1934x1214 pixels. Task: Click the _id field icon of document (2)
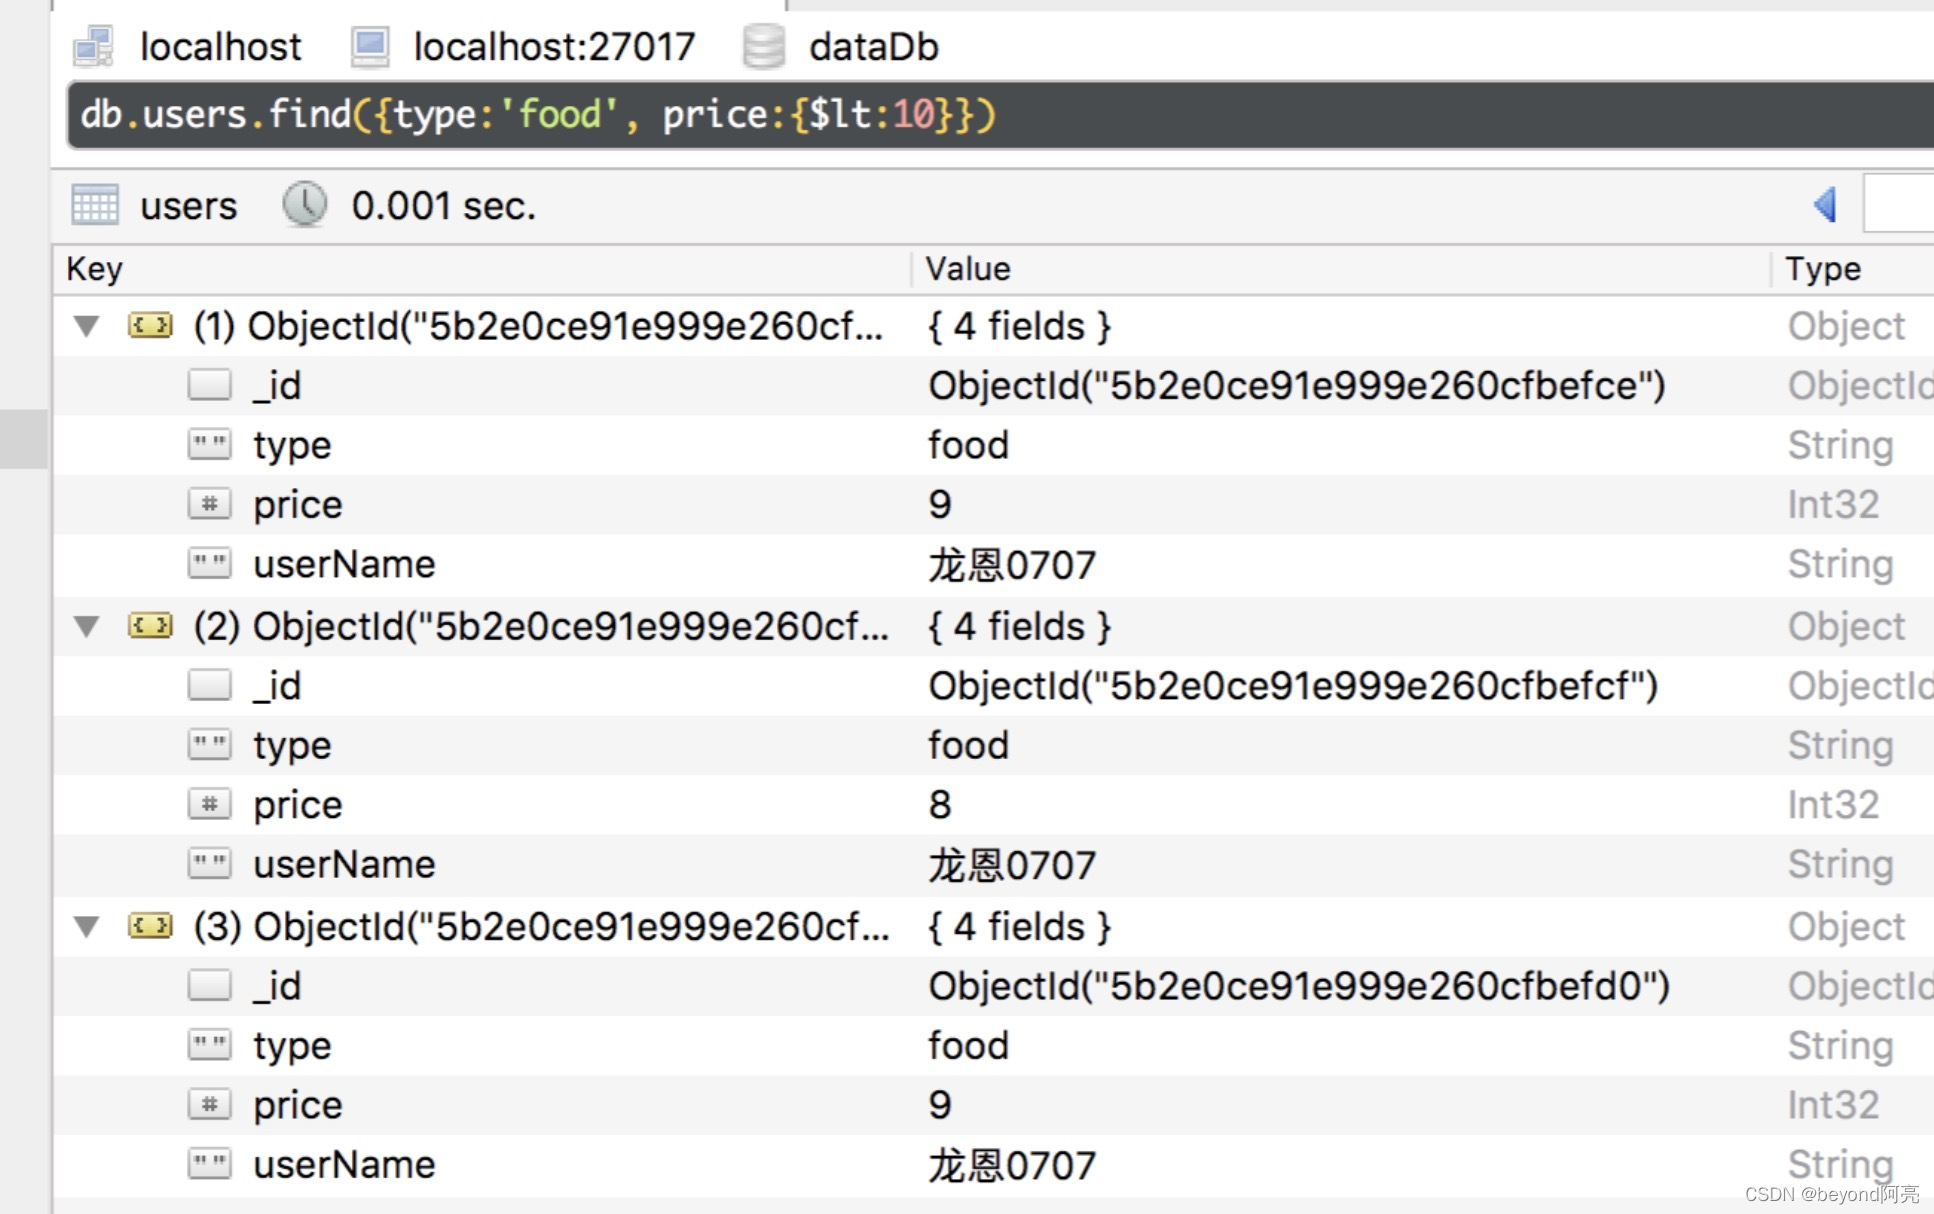pos(209,685)
